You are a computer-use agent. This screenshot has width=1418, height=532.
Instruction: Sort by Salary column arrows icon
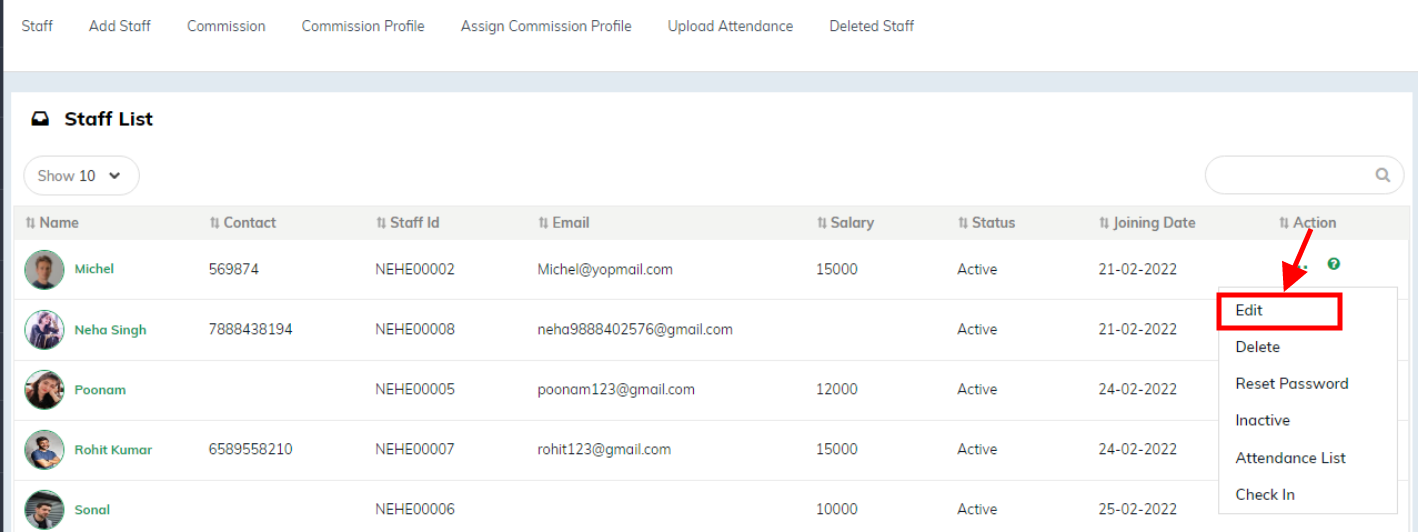pos(822,223)
